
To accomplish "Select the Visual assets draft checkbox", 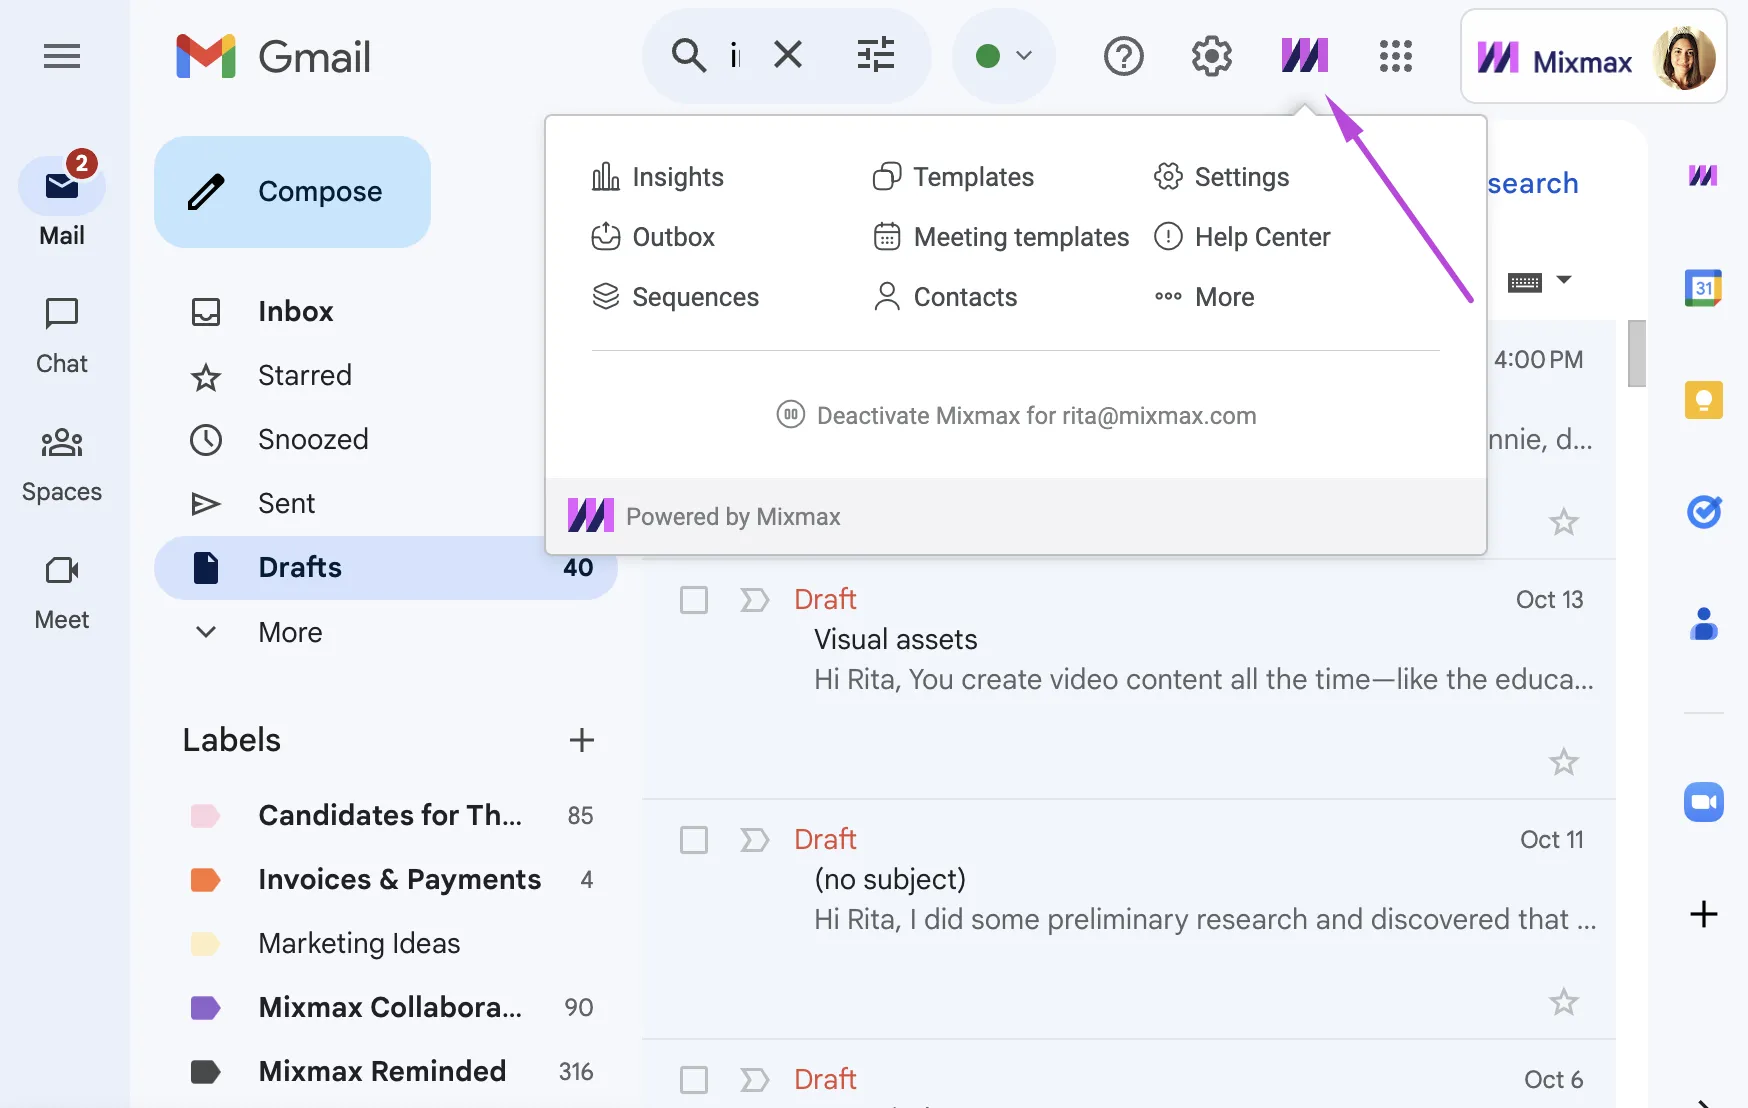I will (694, 600).
